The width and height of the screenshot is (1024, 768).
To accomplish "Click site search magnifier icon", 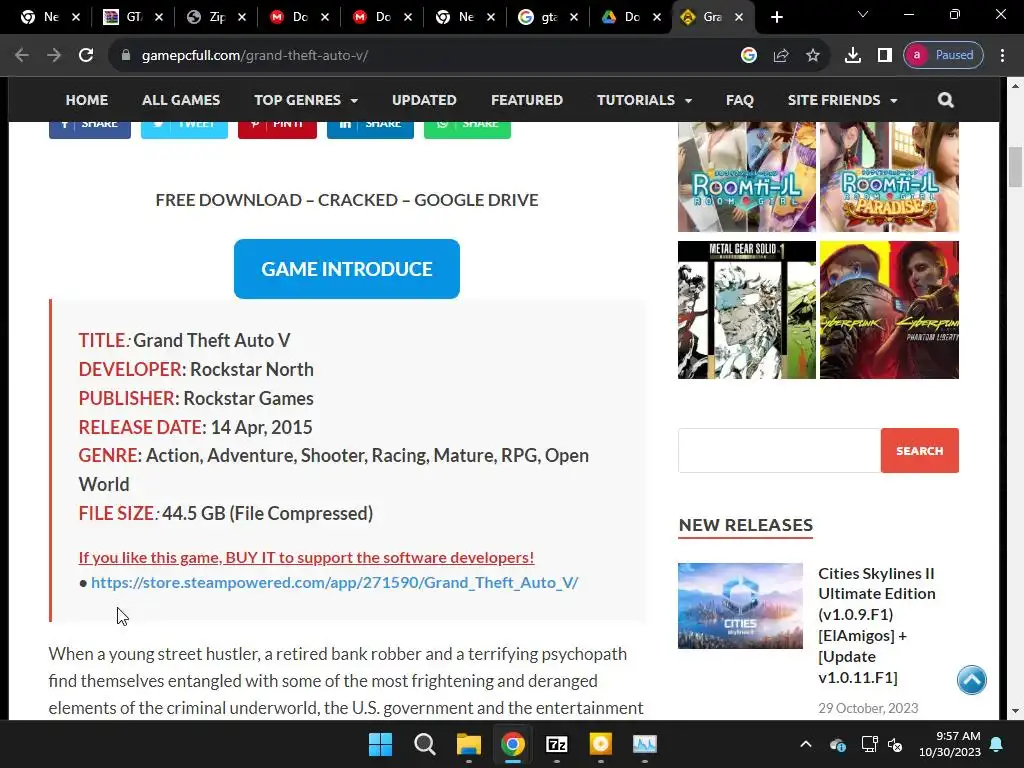I will tap(945, 100).
